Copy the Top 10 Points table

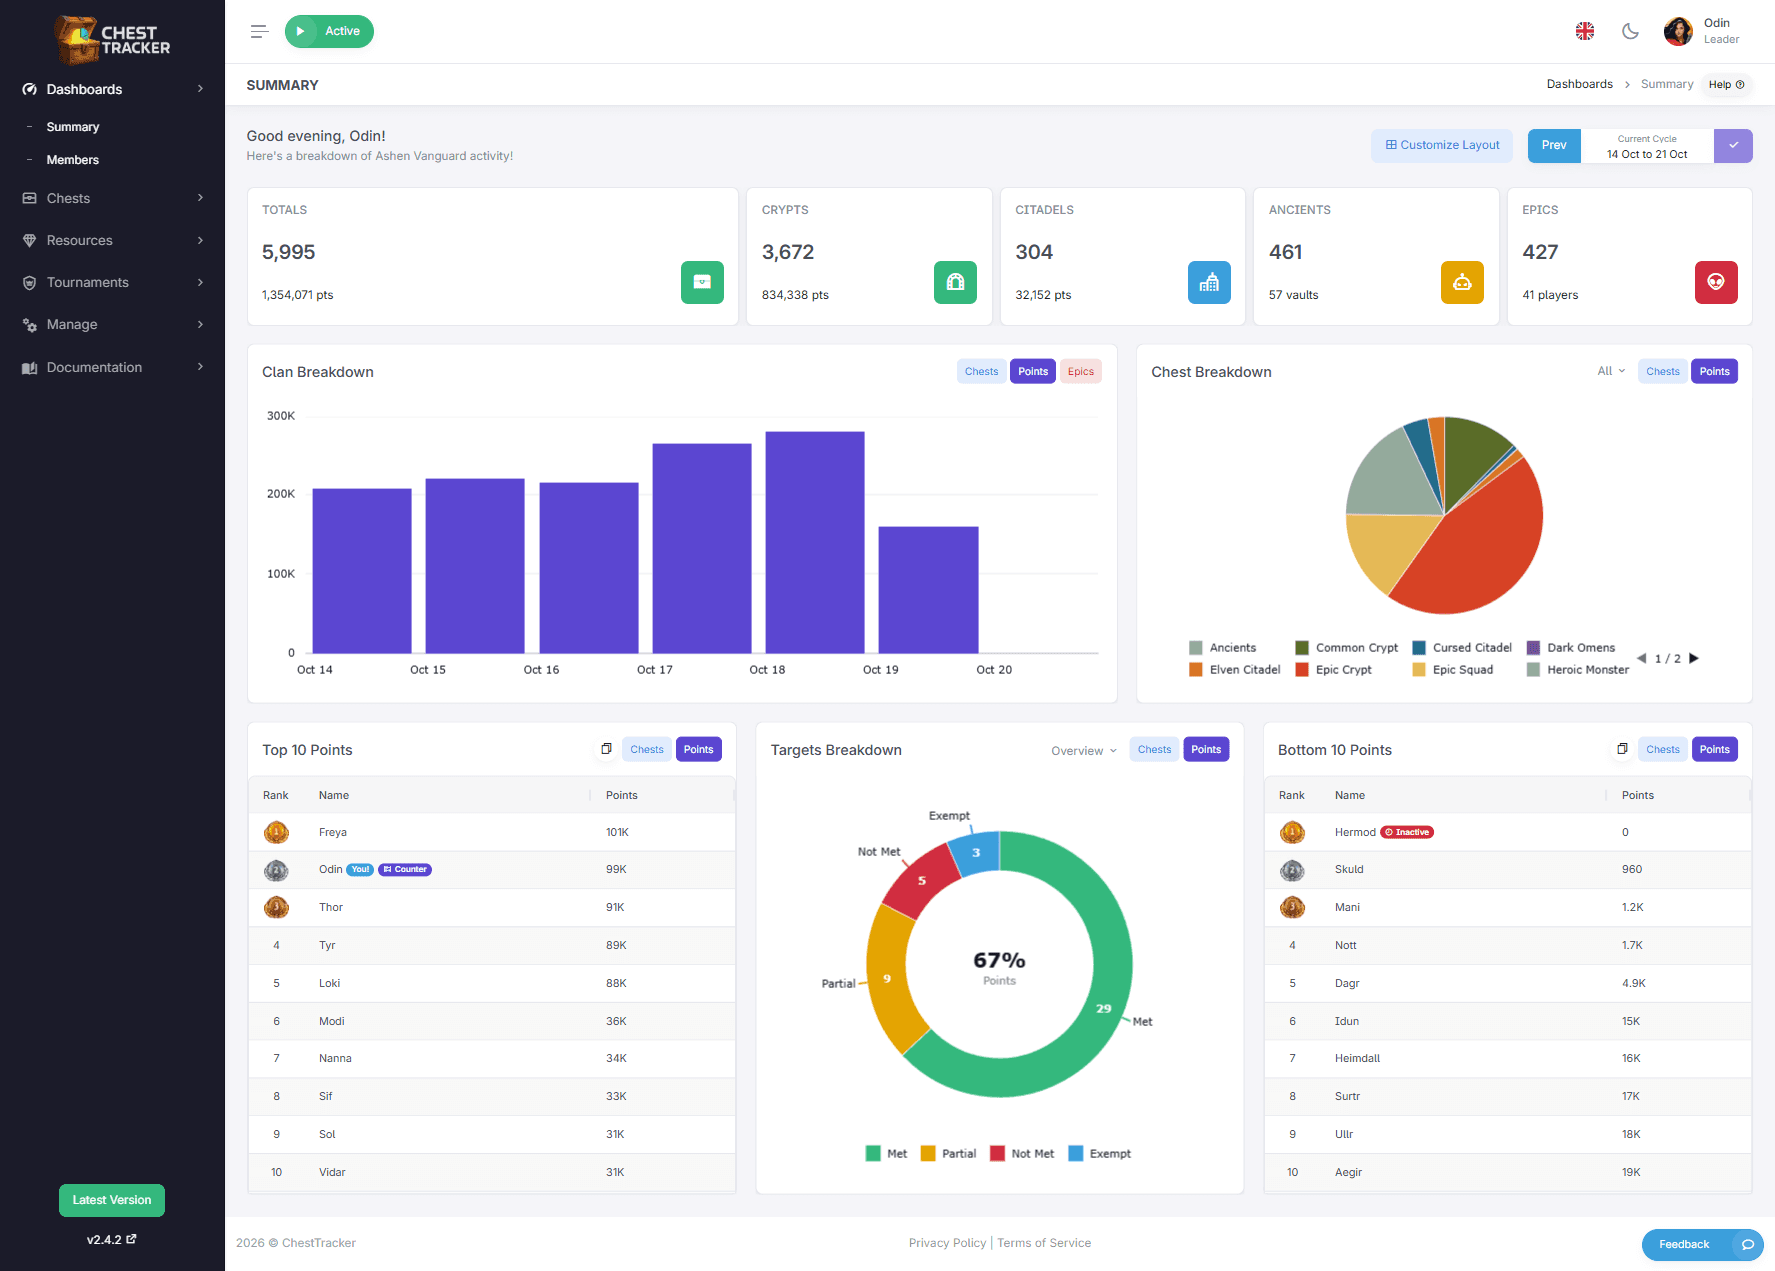click(x=606, y=749)
